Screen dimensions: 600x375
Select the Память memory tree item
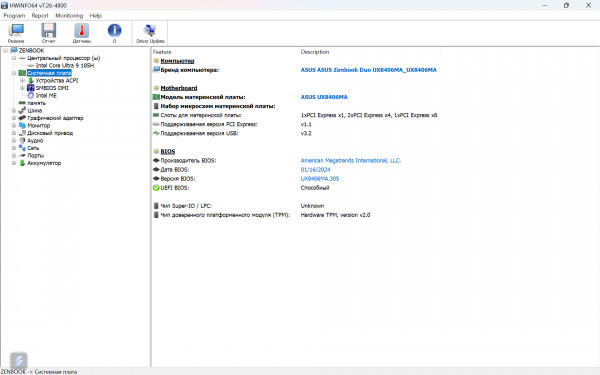tap(36, 103)
